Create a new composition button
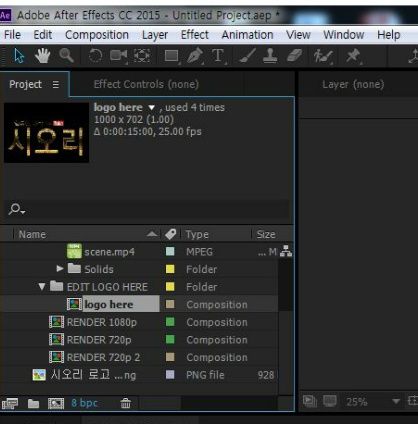418x424 pixels. point(56,404)
